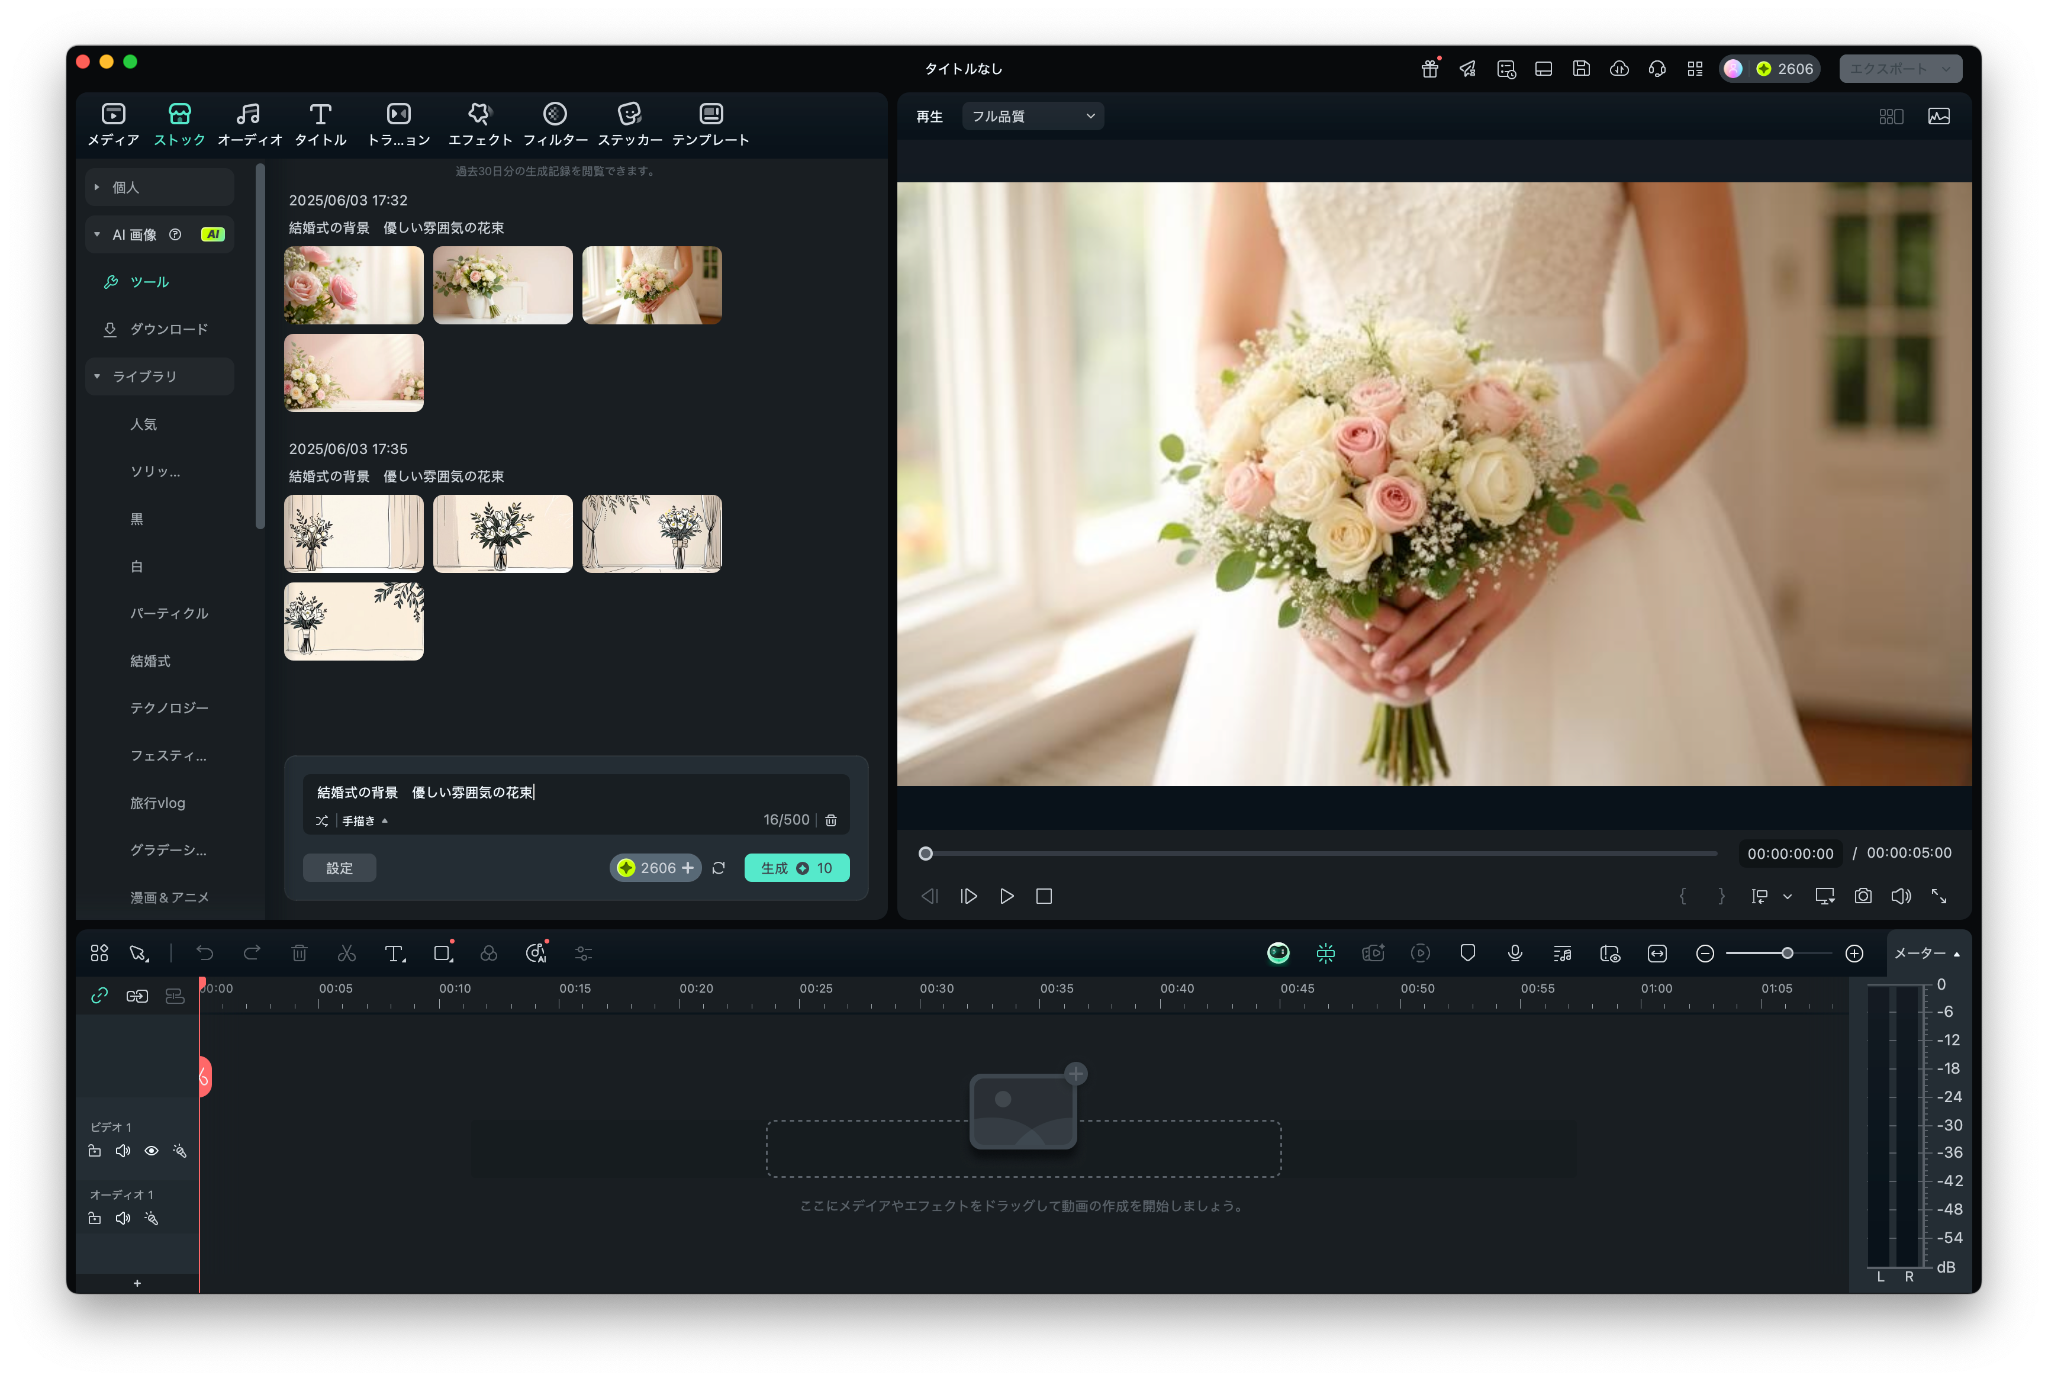
Task: Select the 結婚式 library category
Action: (150, 661)
